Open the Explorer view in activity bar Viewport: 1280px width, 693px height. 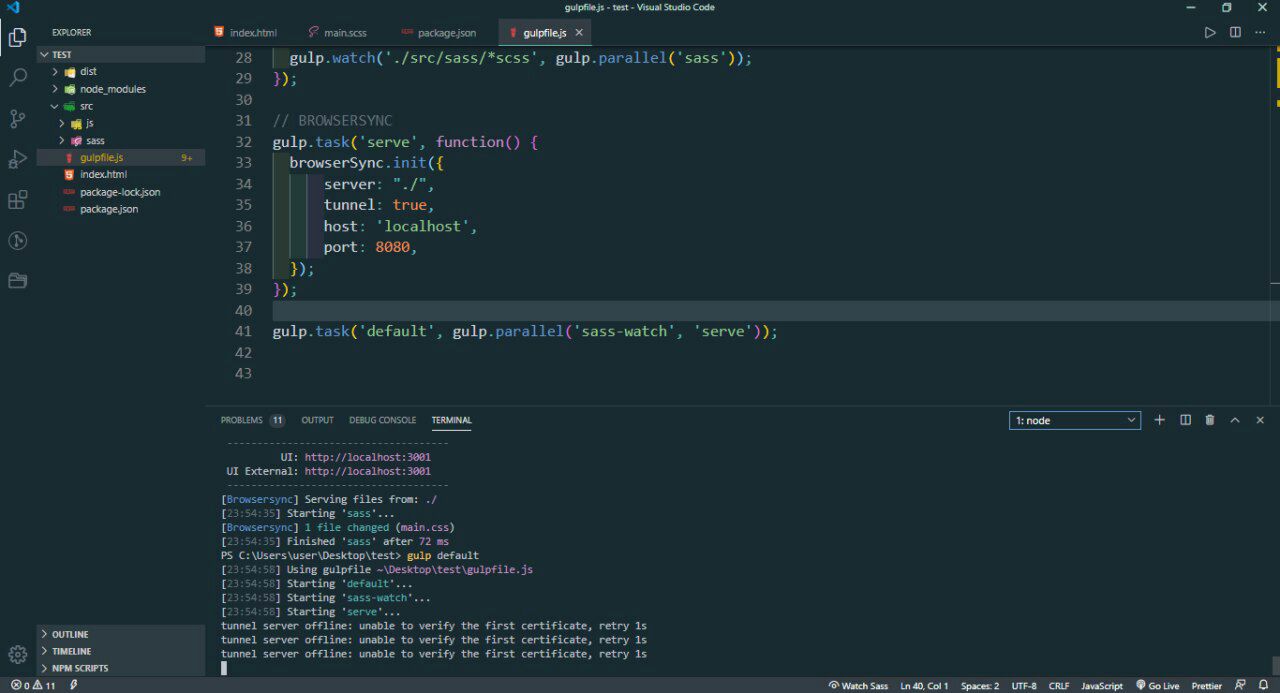17,38
